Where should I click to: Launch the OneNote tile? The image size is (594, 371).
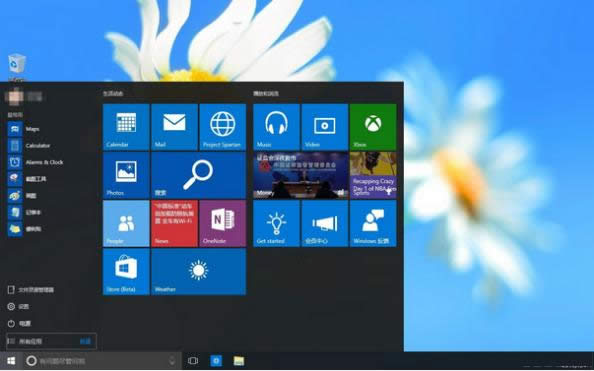223,224
